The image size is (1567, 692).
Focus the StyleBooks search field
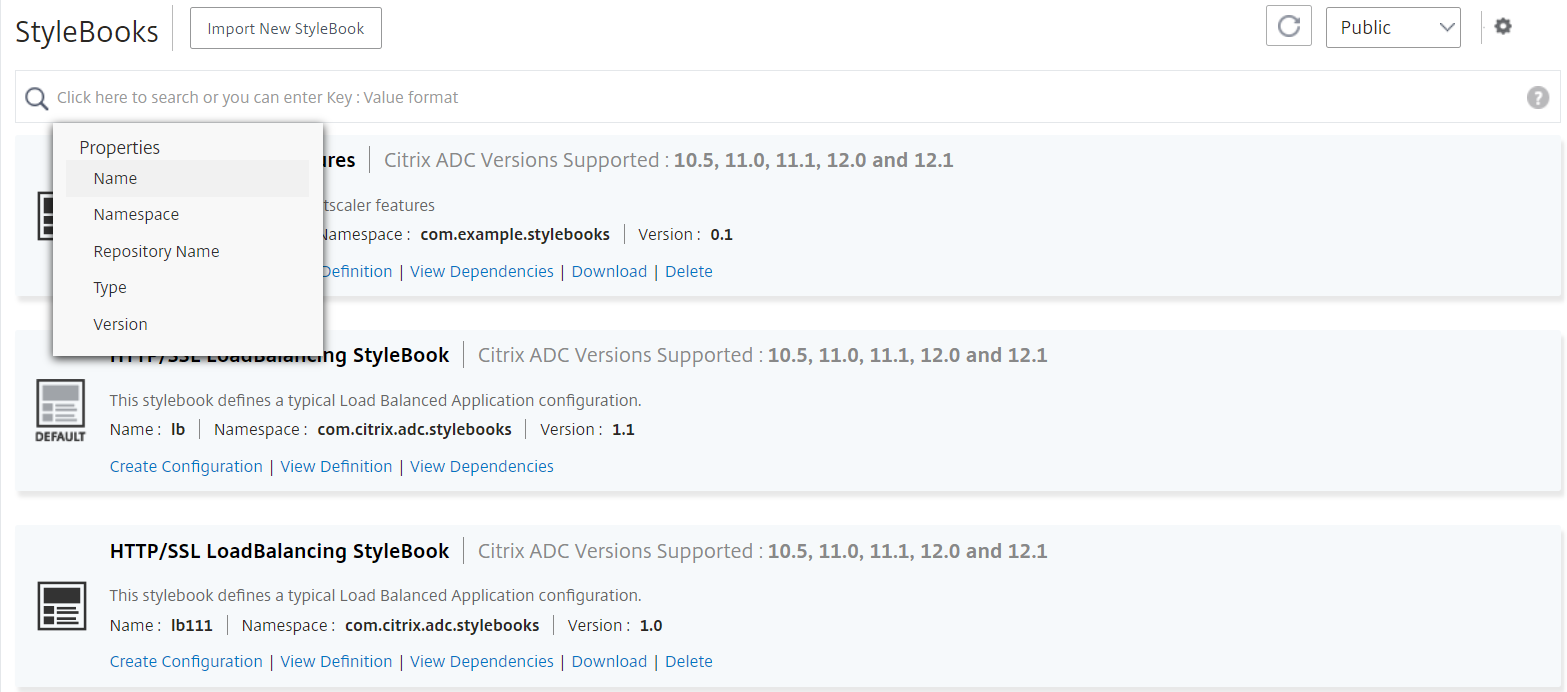coord(788,97)
